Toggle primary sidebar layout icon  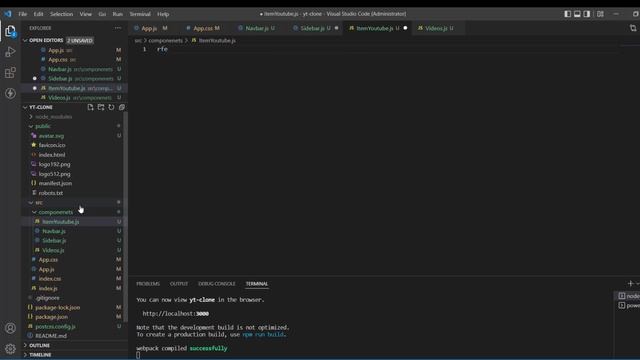[567, 14]
